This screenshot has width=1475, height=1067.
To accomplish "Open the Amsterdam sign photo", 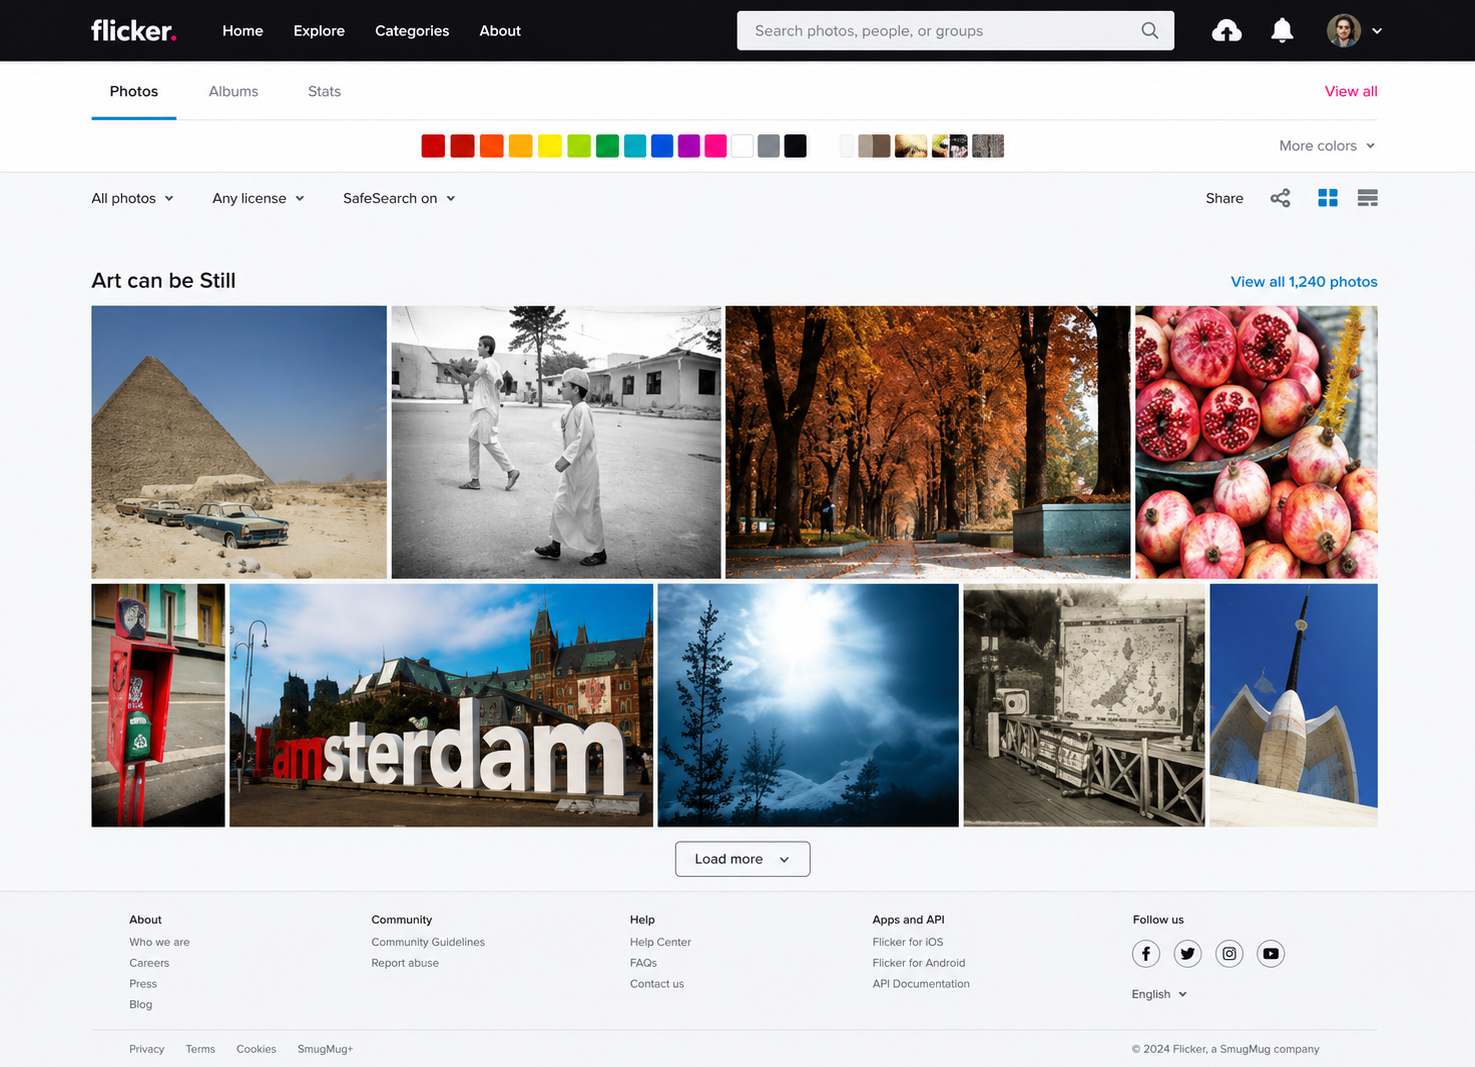I will pos(441,705).
